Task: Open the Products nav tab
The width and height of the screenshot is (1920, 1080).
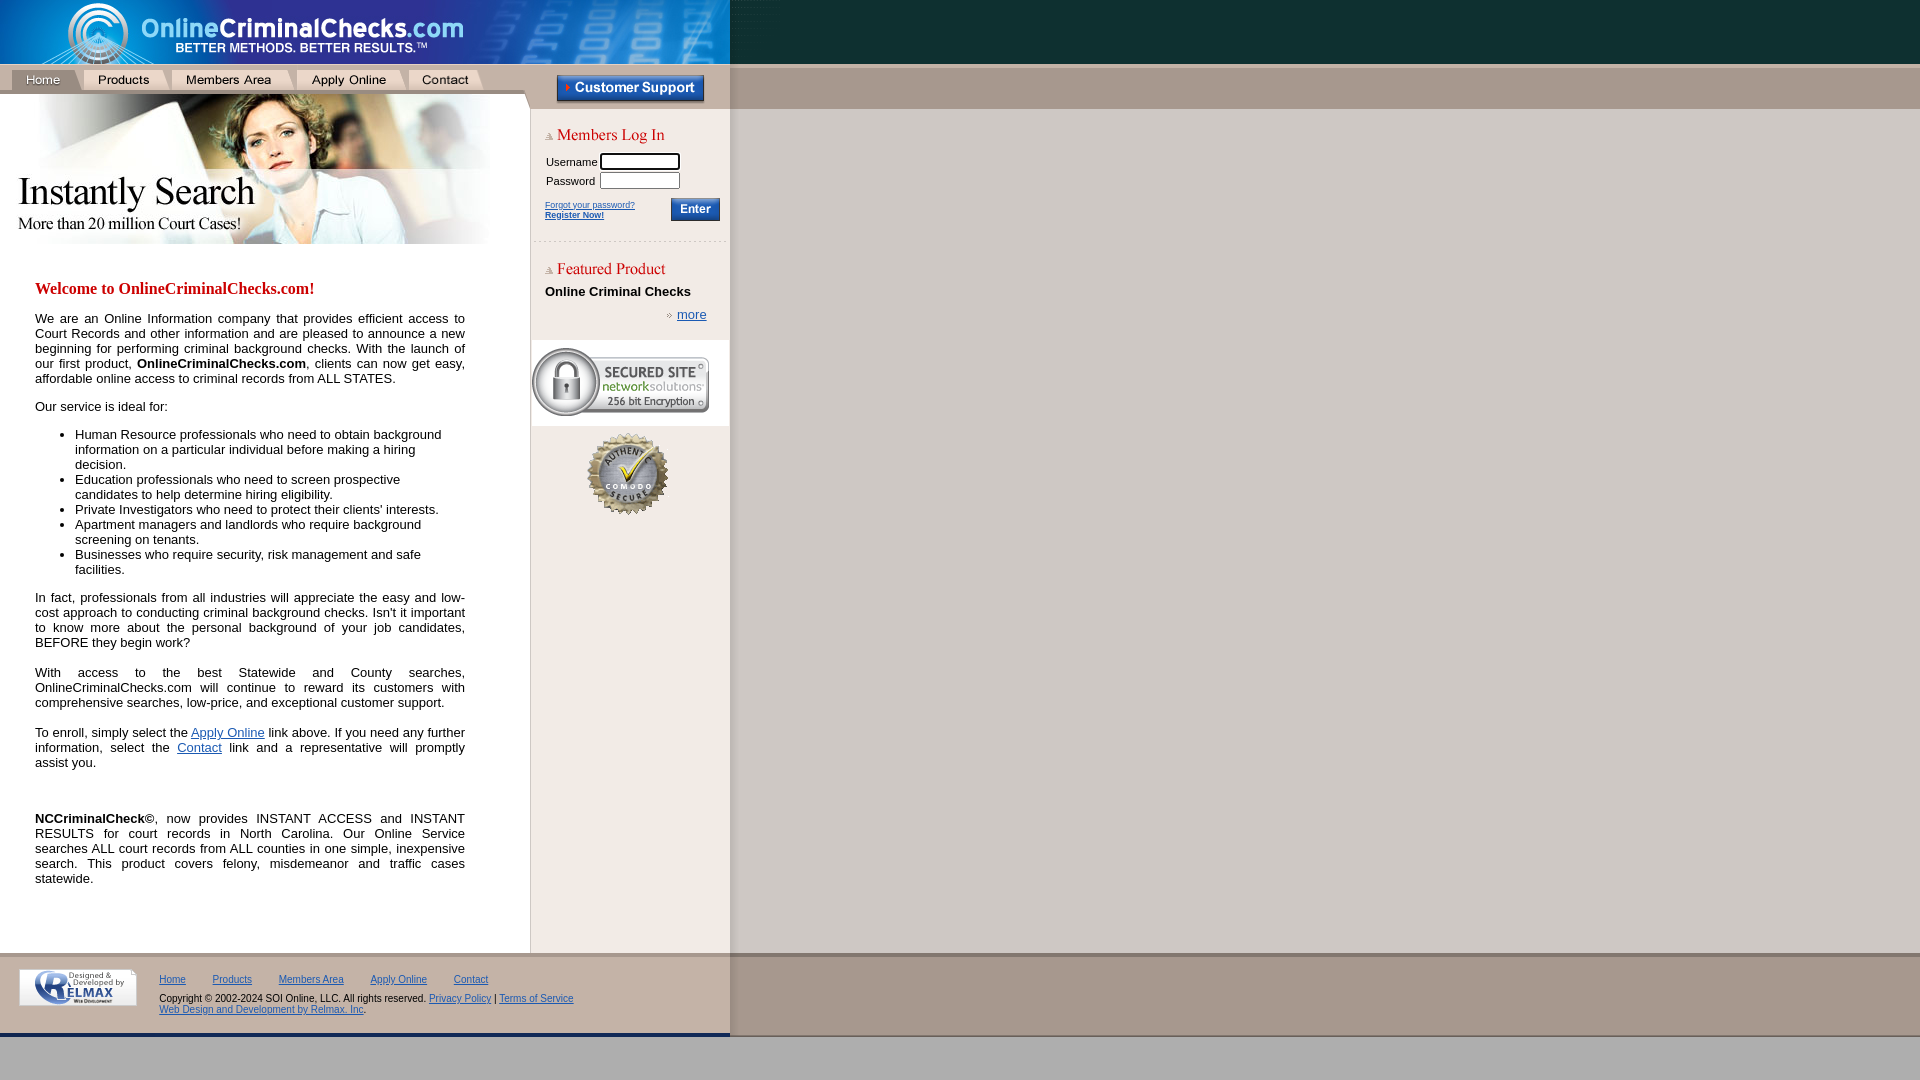Action: tap(125, 80)
